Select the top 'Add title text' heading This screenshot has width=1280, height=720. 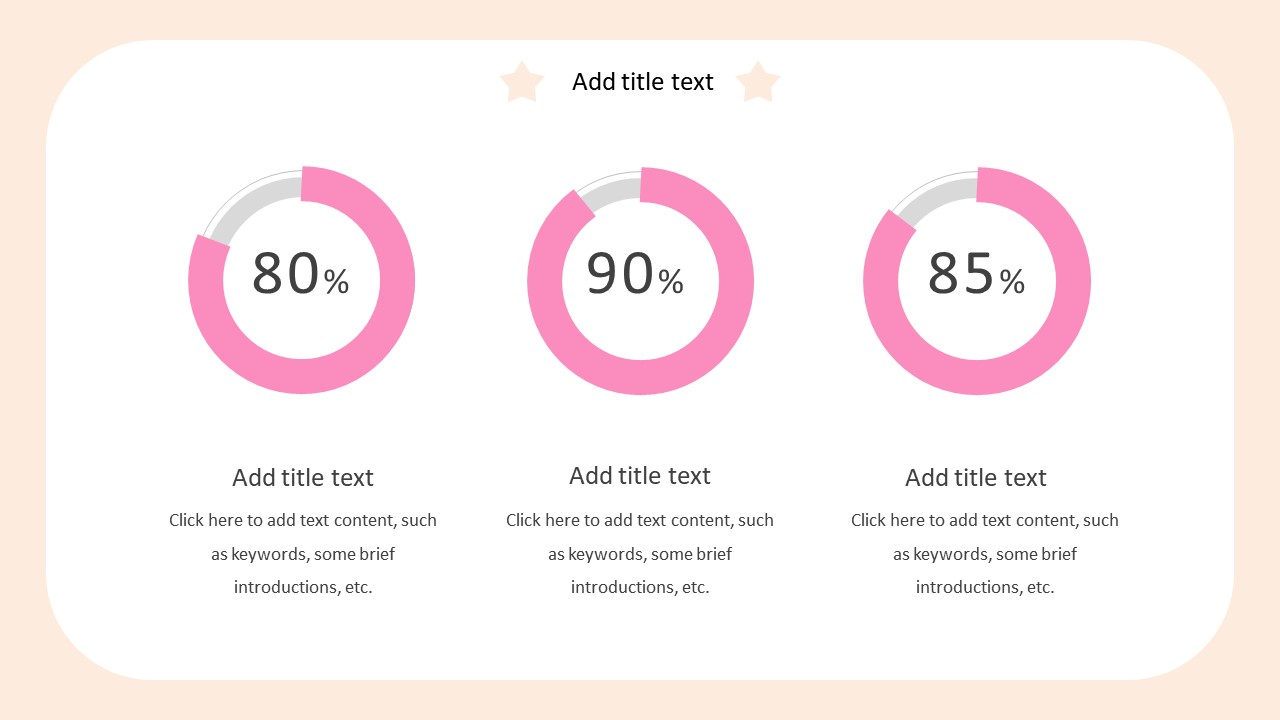pyautogui.click(x=643, y=82)
